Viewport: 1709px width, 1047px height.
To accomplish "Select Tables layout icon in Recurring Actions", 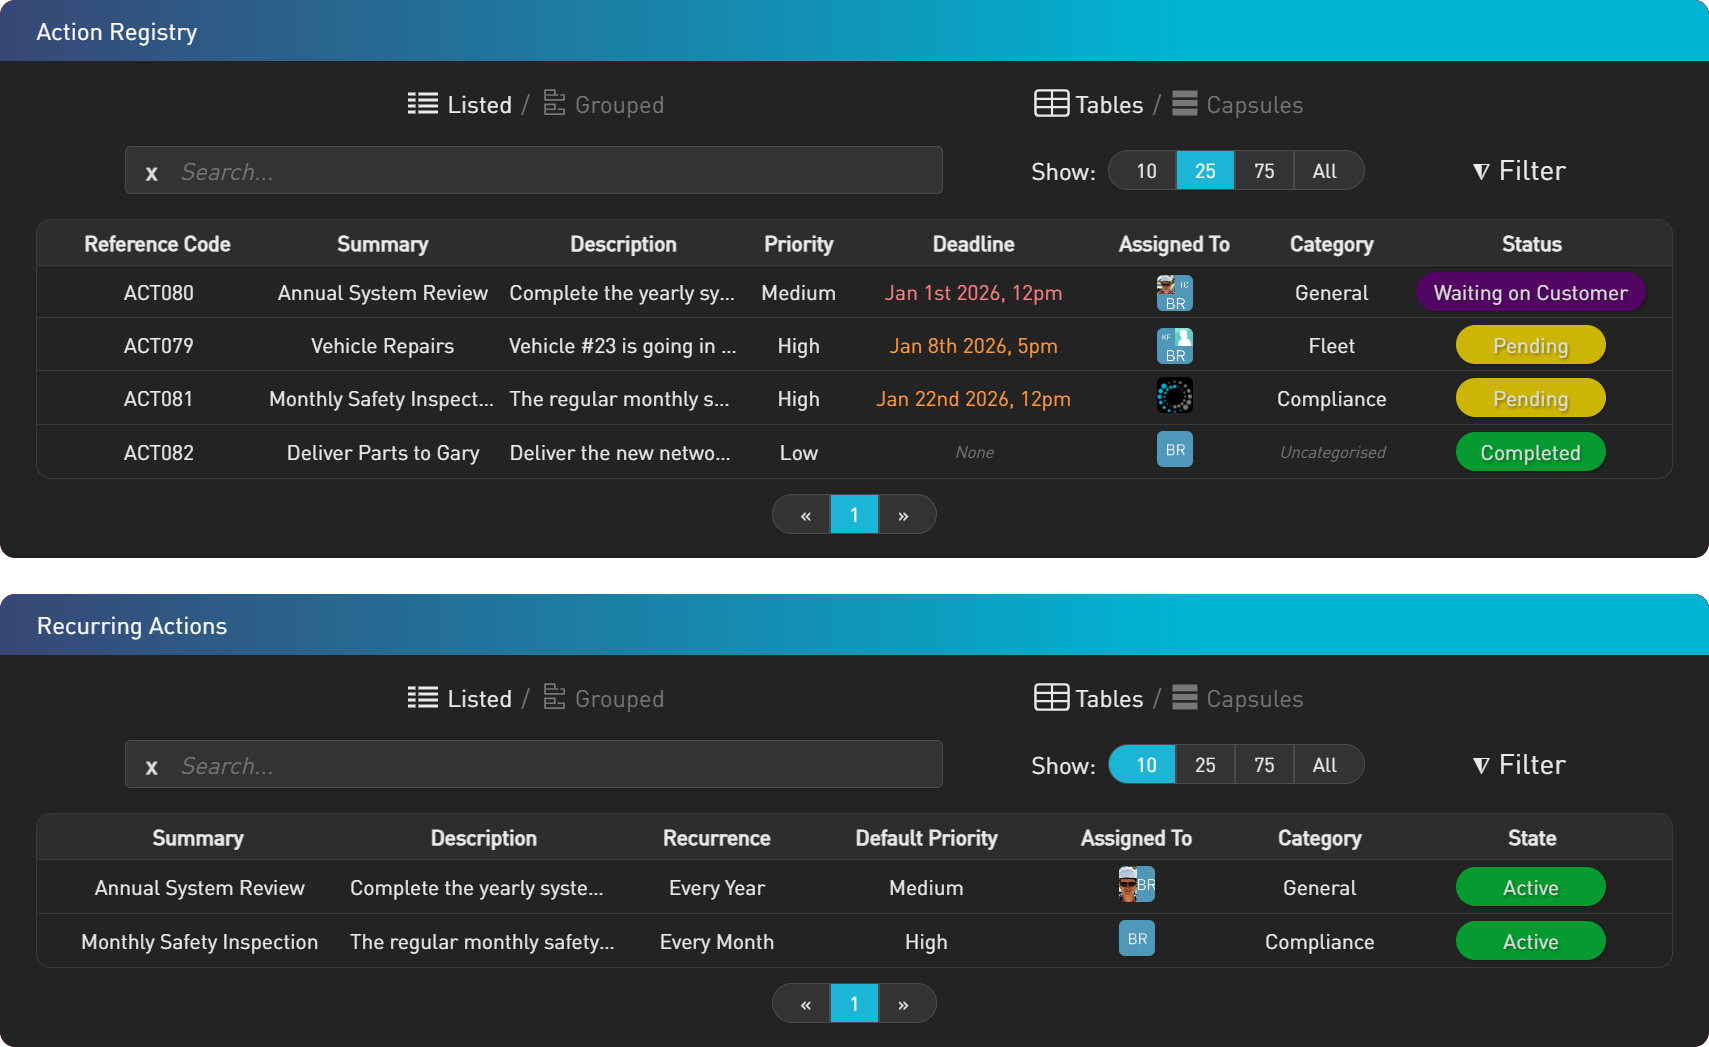I will coord(1051,698).
